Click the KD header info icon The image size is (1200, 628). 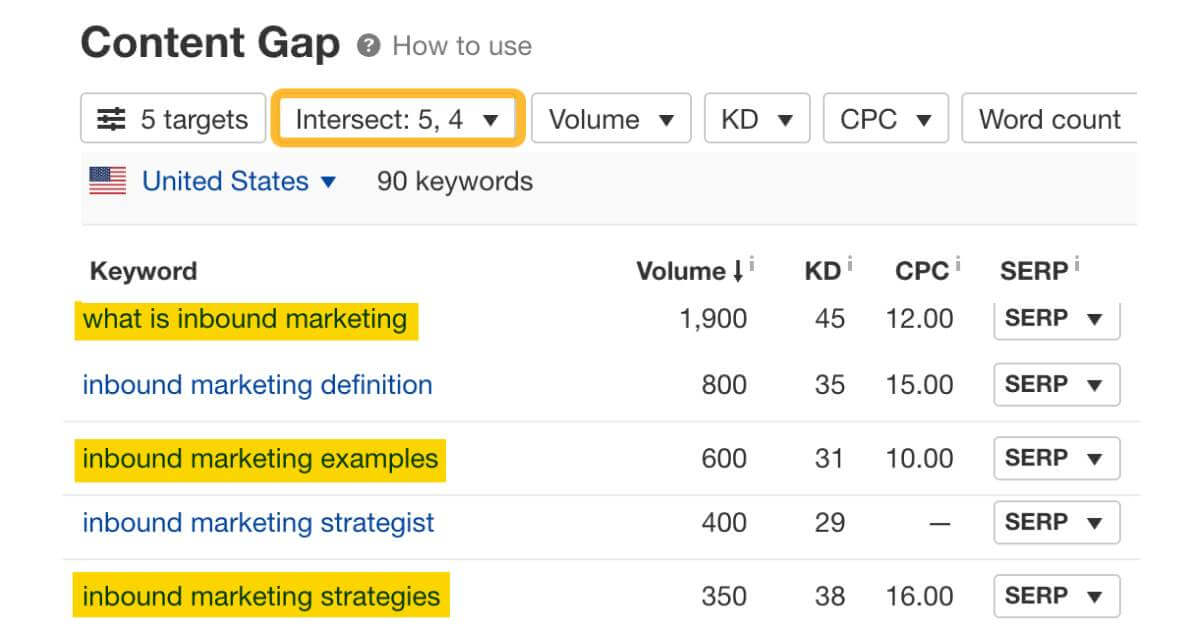click(x=849, y=265)
